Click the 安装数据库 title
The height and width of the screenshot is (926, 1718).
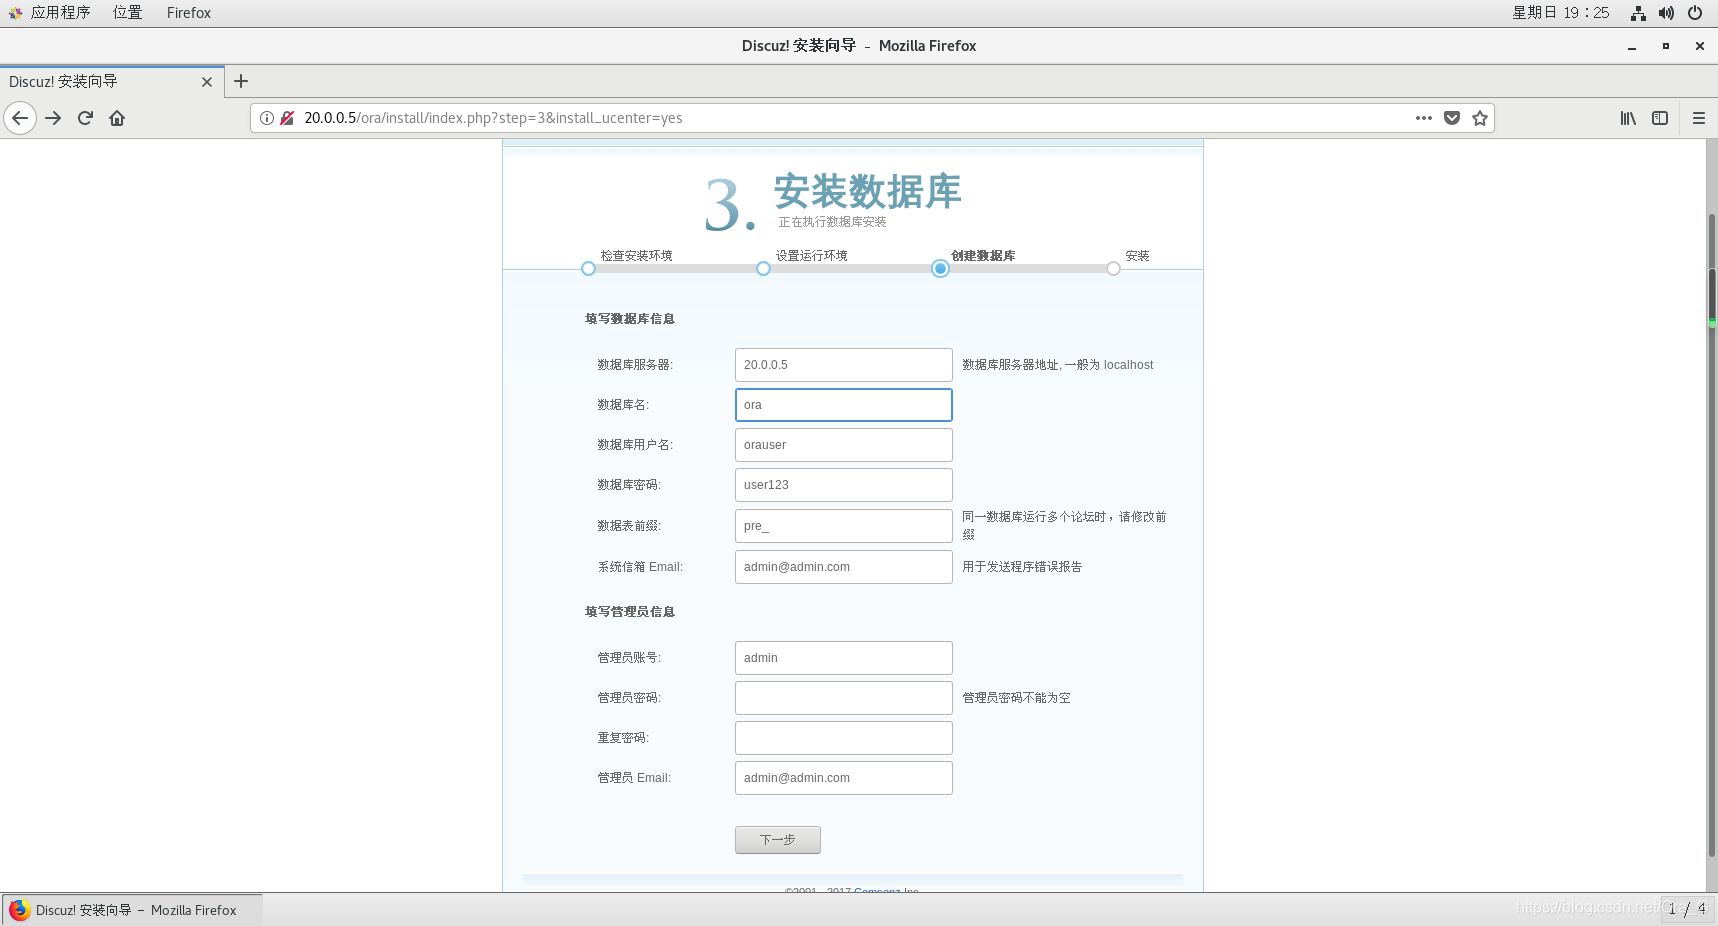867,191
